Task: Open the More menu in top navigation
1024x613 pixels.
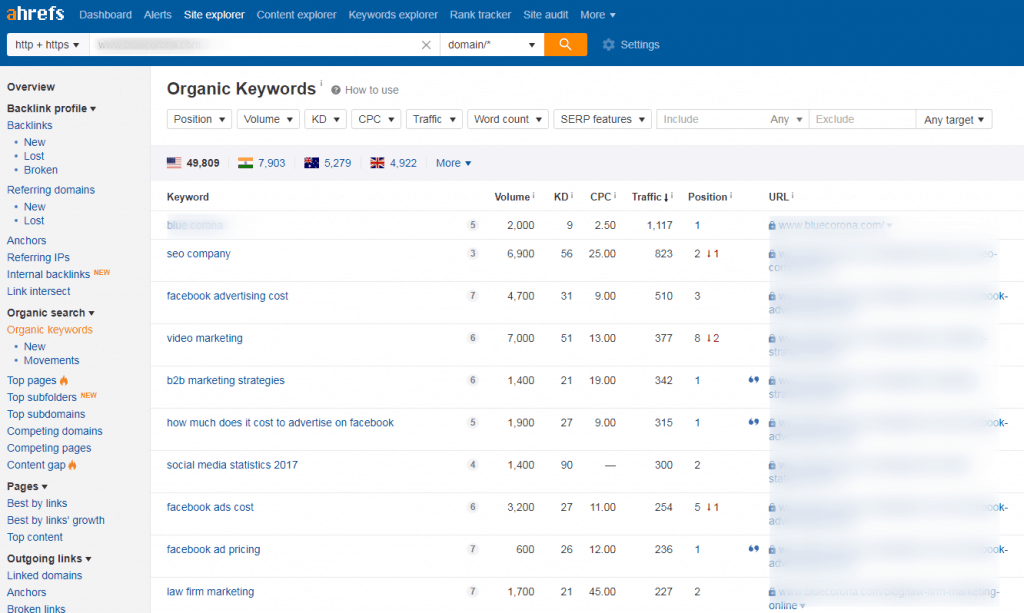Action: (x=598, y=14)
